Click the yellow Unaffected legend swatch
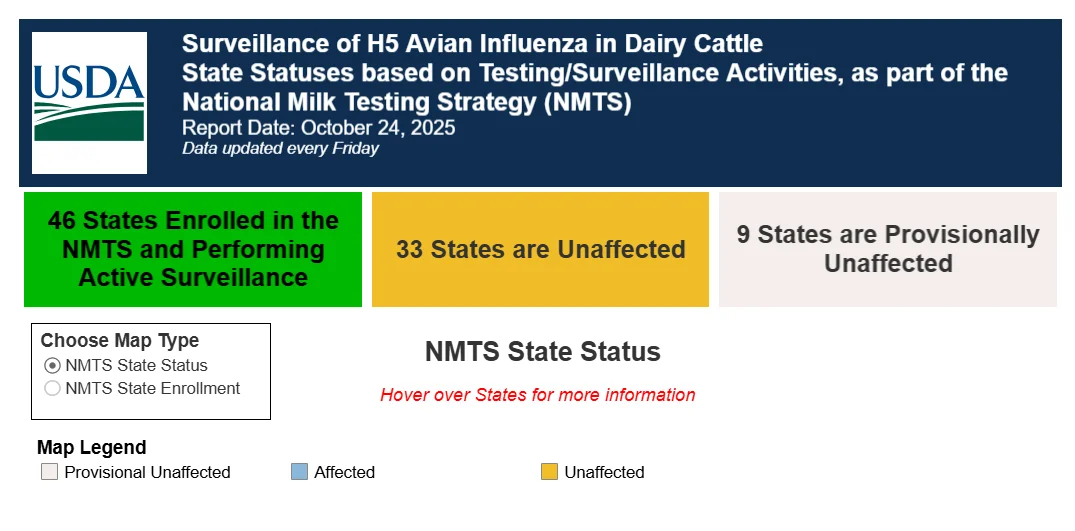This screenshot has height=531, width=1075. point(549,471)
